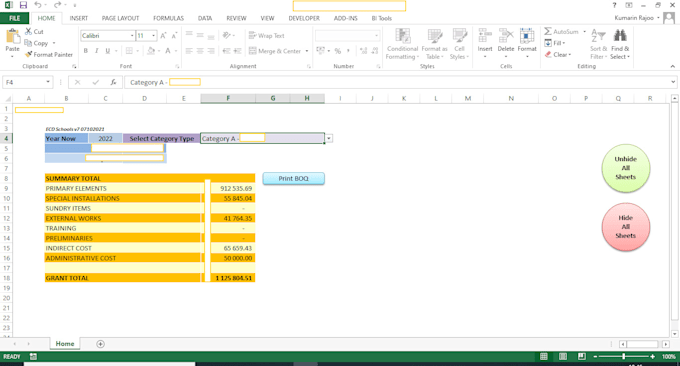The image size is (680, 366).
Task: Apply Font Color A swatch
Action: [168, 51]
